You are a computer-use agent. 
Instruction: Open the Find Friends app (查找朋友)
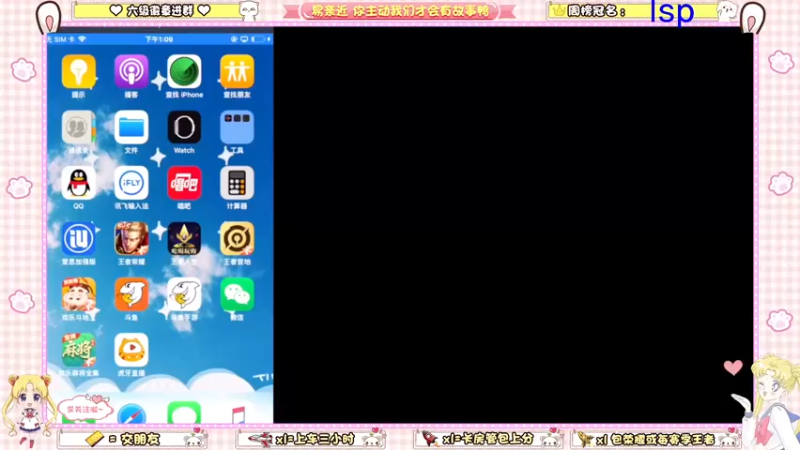[x=237, y=72]
